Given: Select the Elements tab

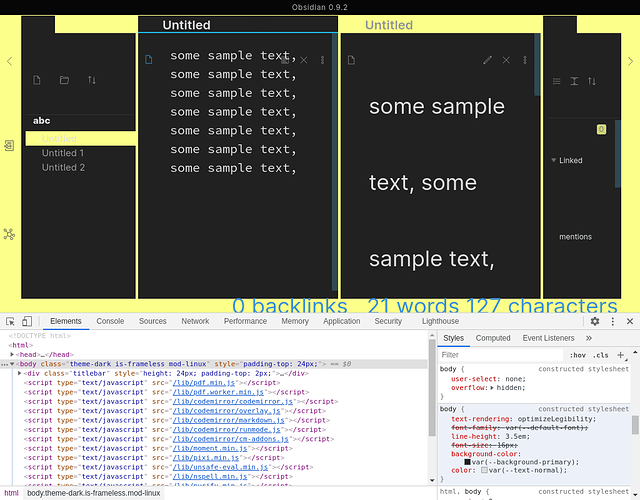Looking at the screenshot, I should pos(66,321).
